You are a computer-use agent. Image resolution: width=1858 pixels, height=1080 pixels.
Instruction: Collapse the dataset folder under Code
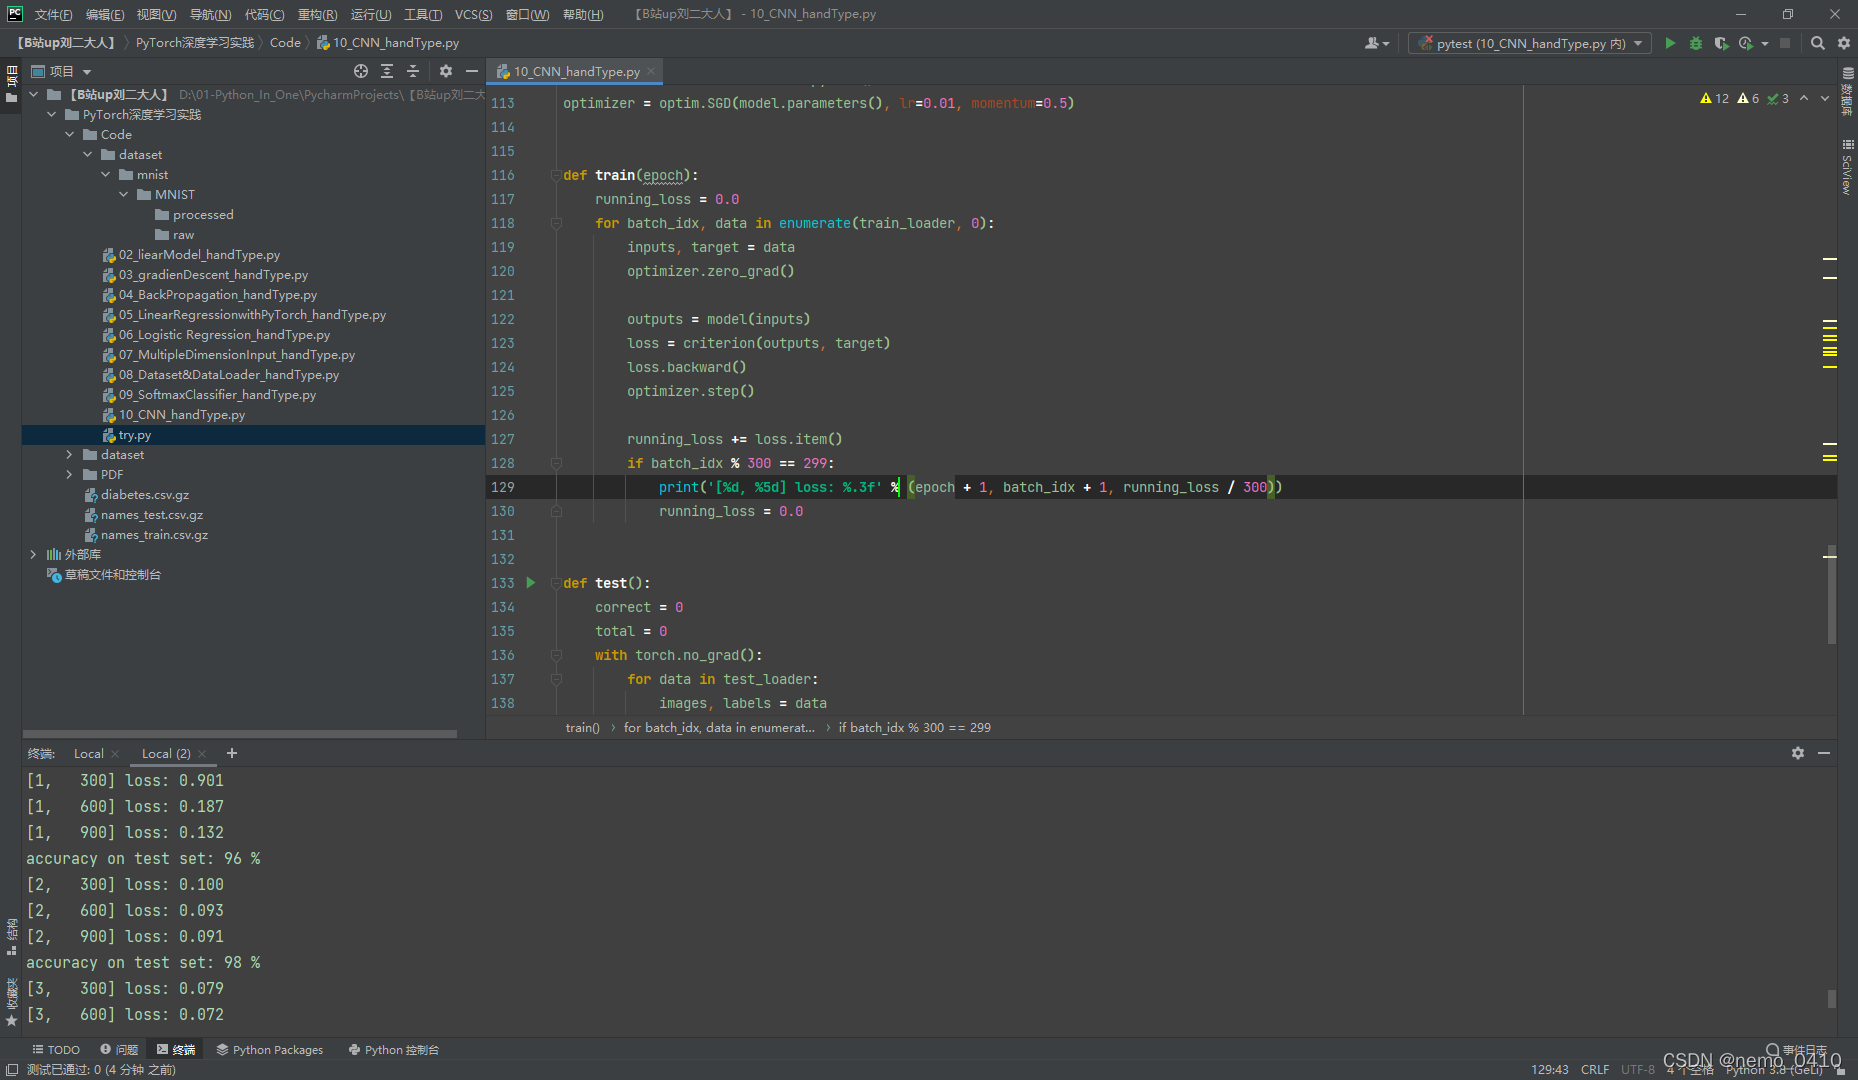[88, 154]
